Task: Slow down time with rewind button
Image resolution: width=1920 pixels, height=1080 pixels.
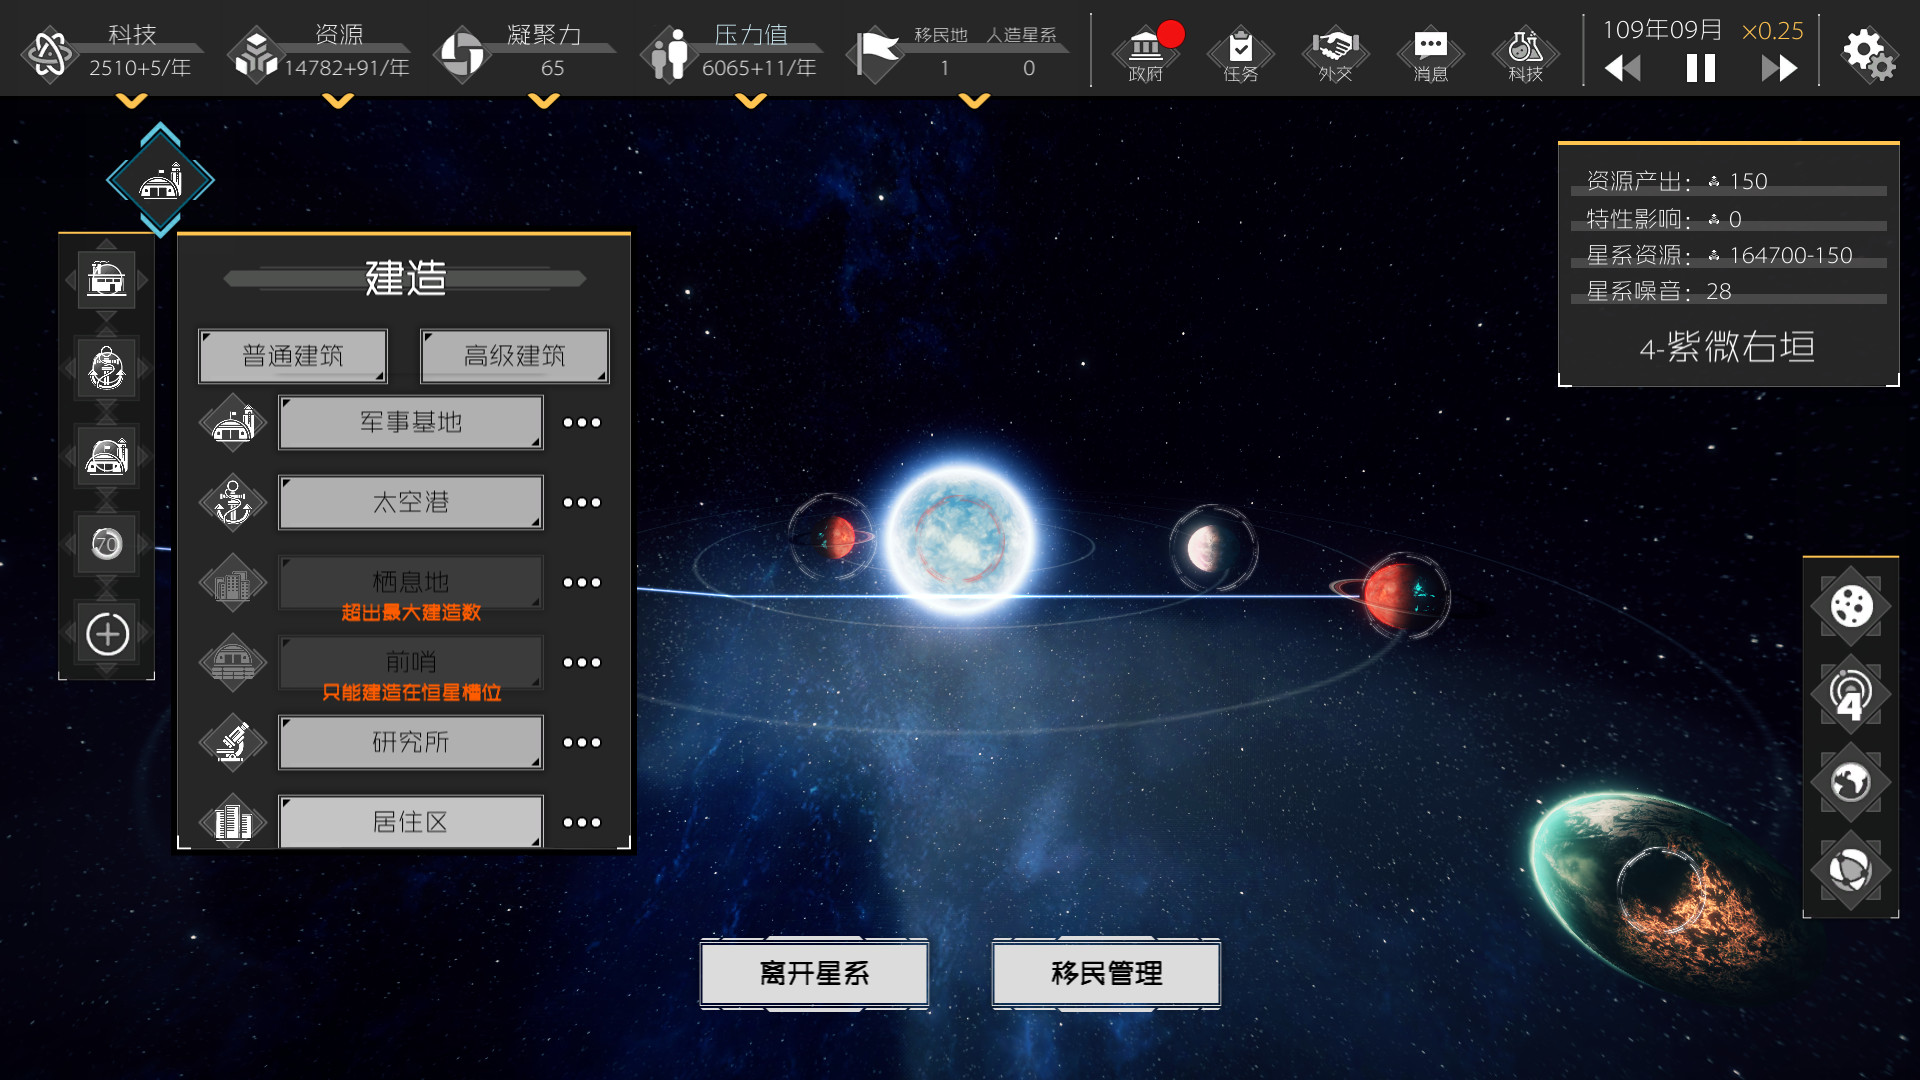Action: coord(1622,68)
